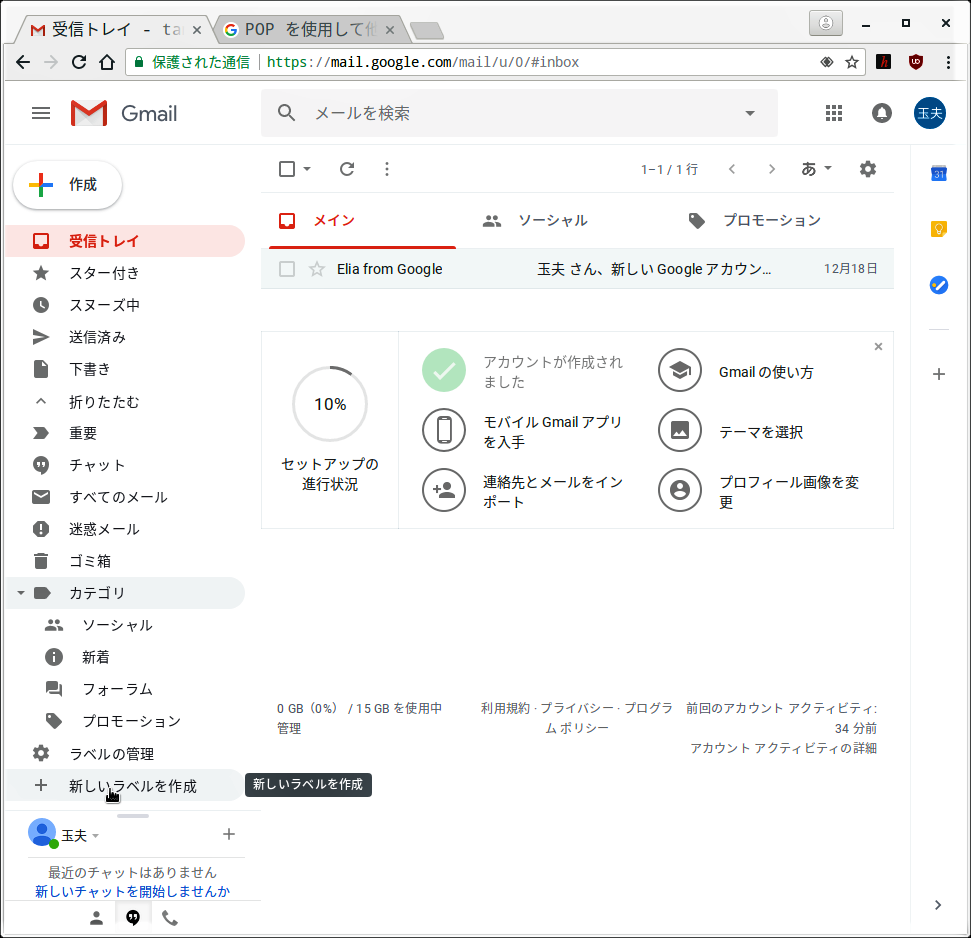Click the メールを検索 search field
The width and height of the screenshot is (971, 938).
519,113
